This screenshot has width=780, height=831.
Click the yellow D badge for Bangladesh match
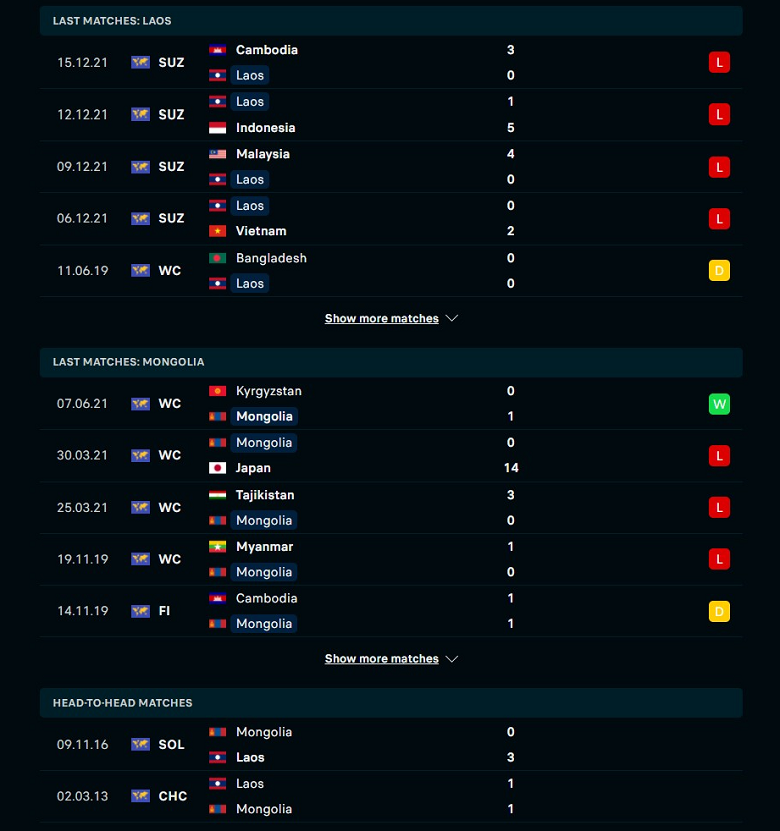719,270
